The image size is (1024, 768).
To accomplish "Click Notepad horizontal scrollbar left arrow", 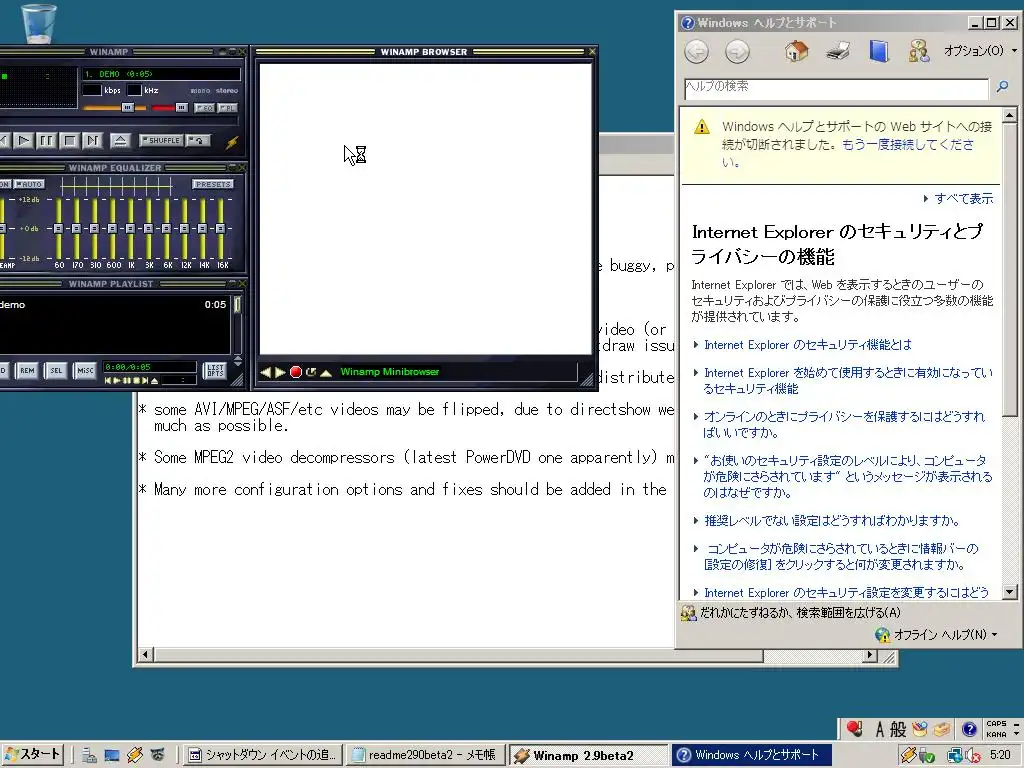I will pos(146,655).
